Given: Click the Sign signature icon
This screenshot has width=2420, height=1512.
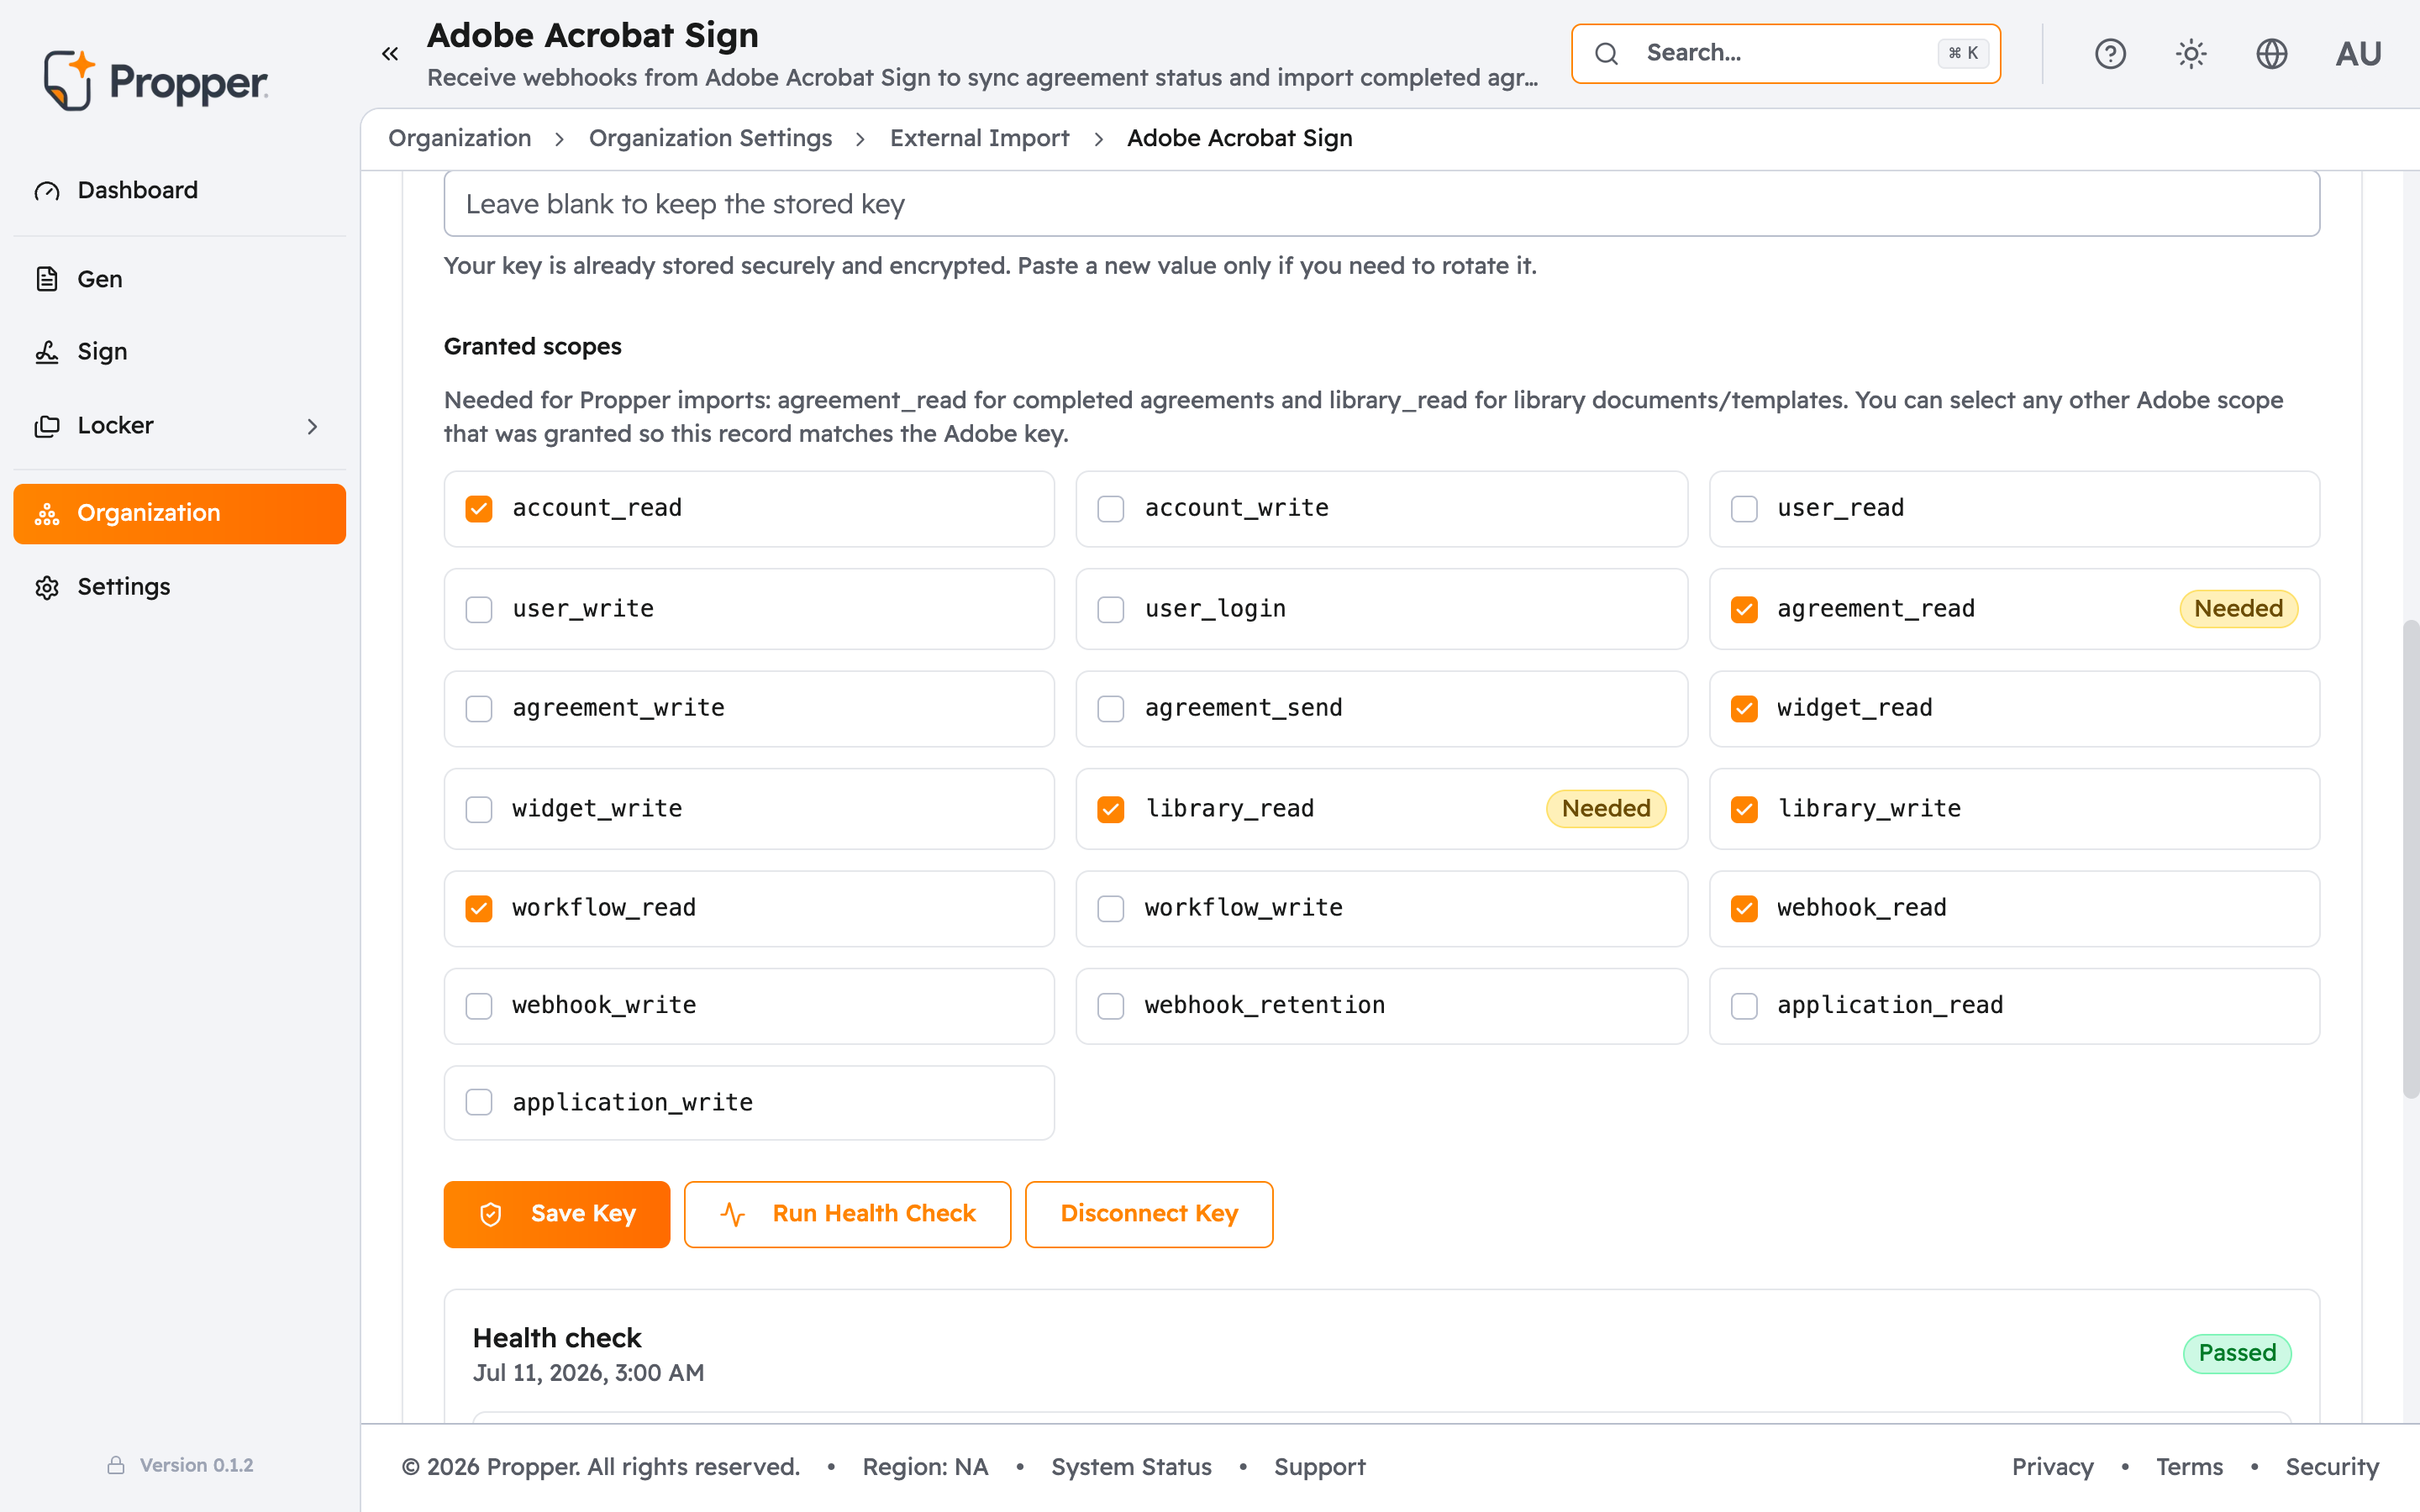Looking at the screenshot, I should click(47, 352).
